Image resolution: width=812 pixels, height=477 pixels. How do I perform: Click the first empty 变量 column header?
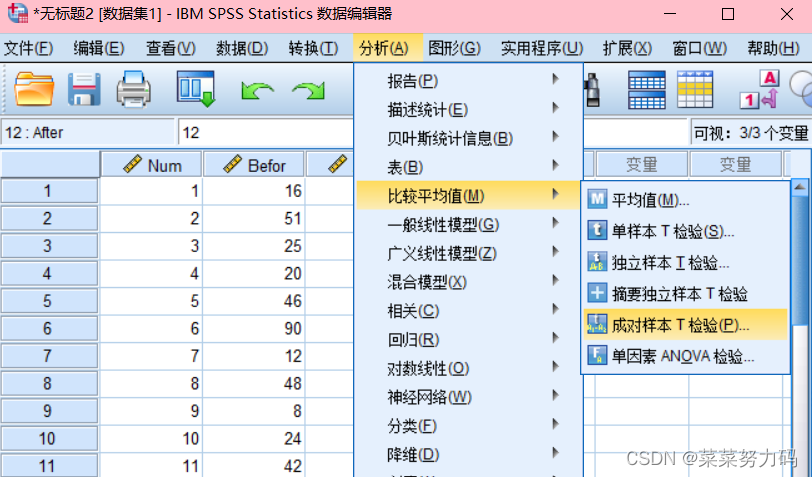click(x=642, y=164)
